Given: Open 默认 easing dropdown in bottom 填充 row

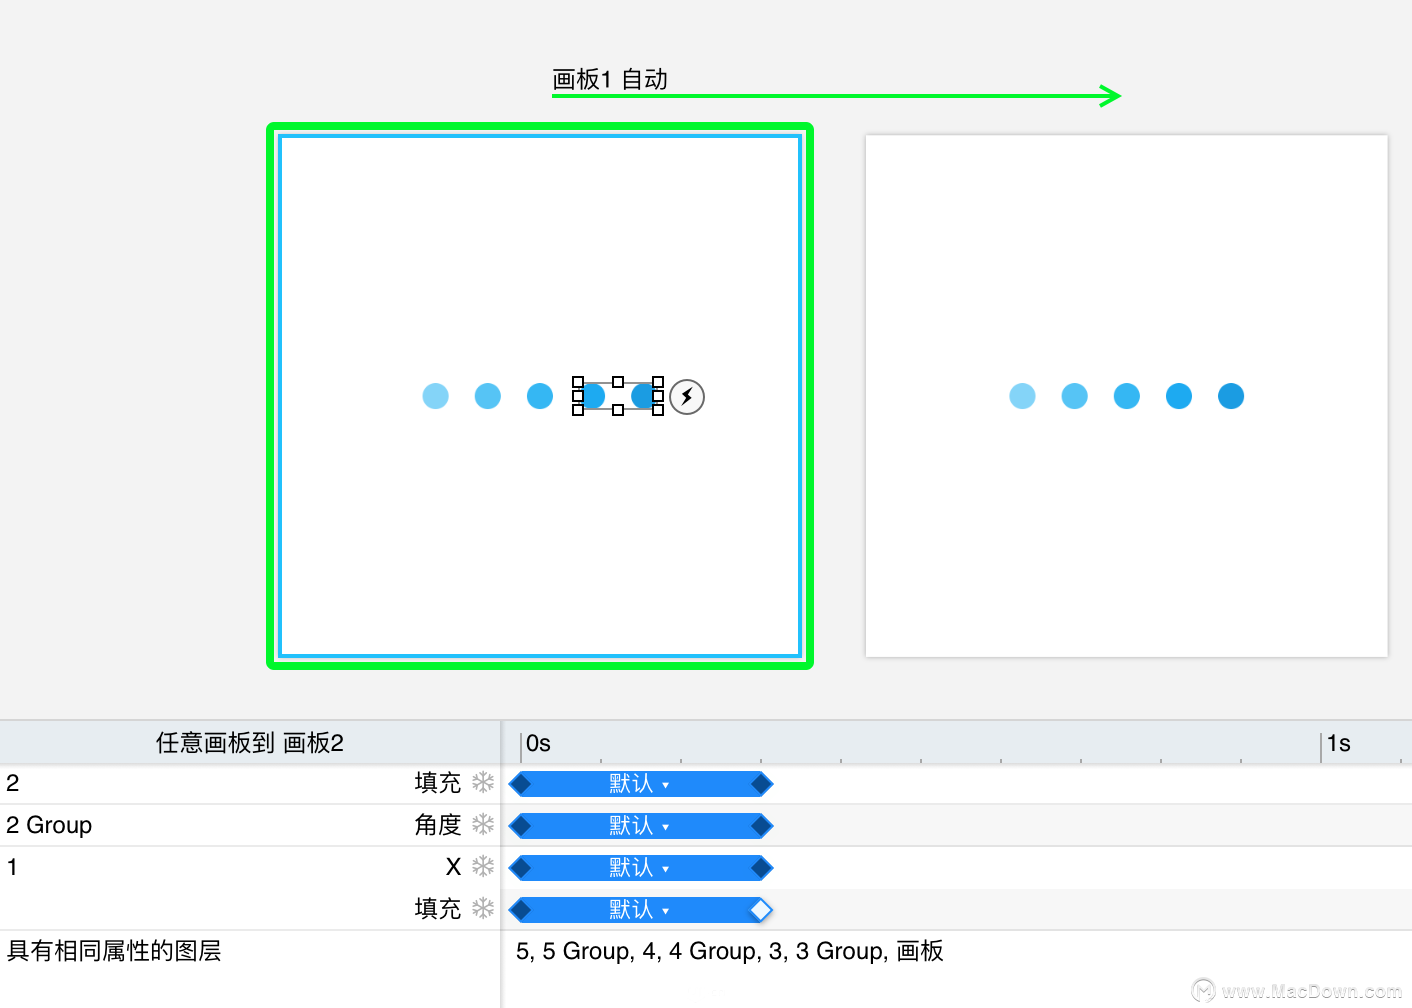Looking at the screenshot, I should pos(640,910).
